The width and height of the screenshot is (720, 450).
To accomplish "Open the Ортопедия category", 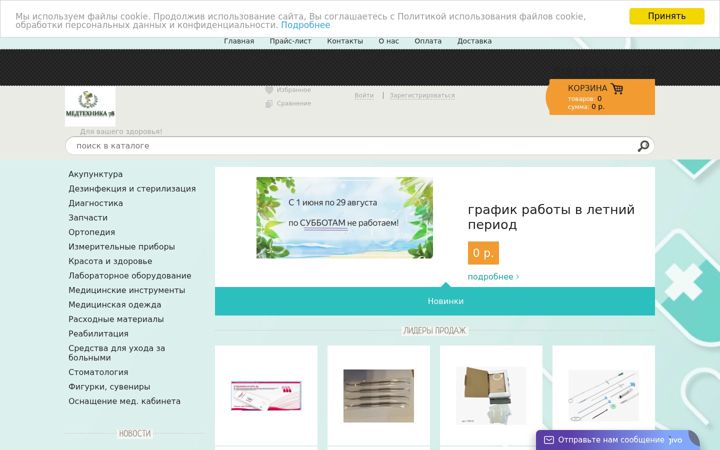I will (92, 232).
